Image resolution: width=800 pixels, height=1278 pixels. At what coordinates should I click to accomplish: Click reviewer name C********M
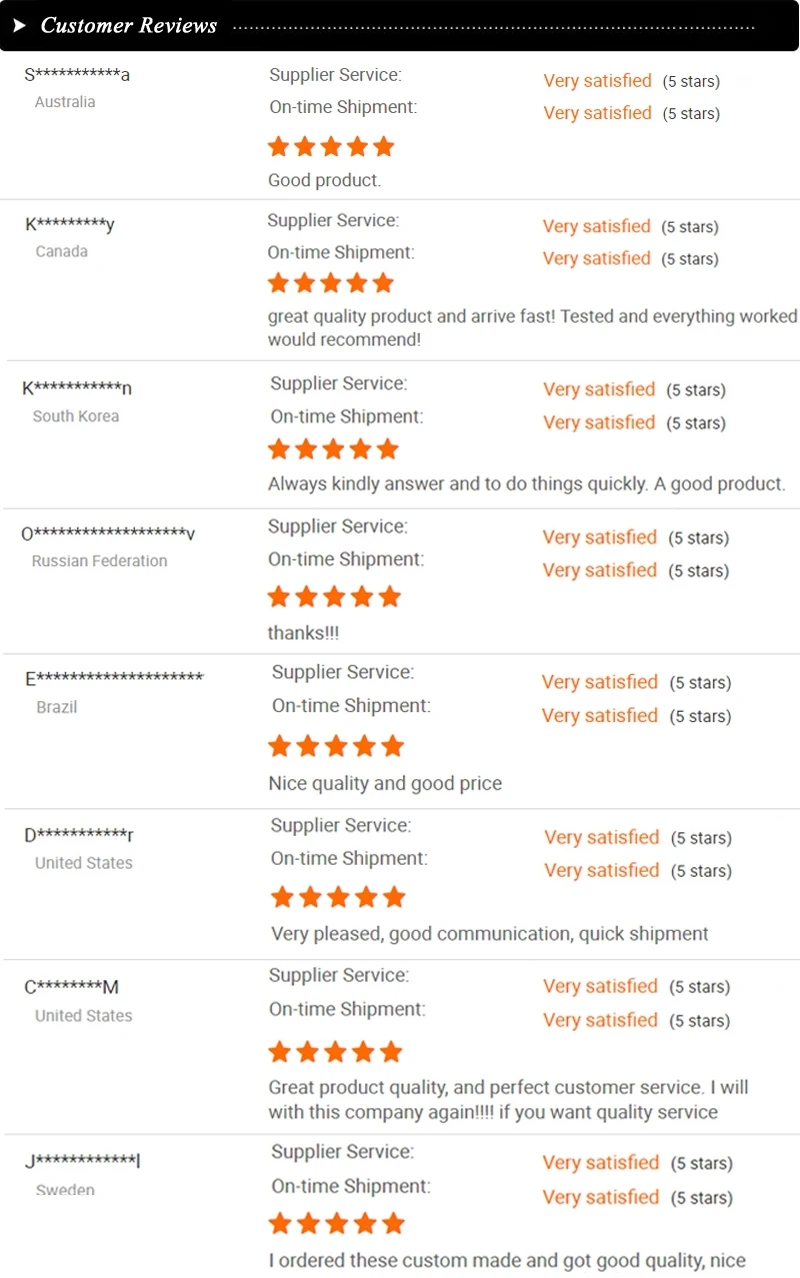click(x=72, y=988)
